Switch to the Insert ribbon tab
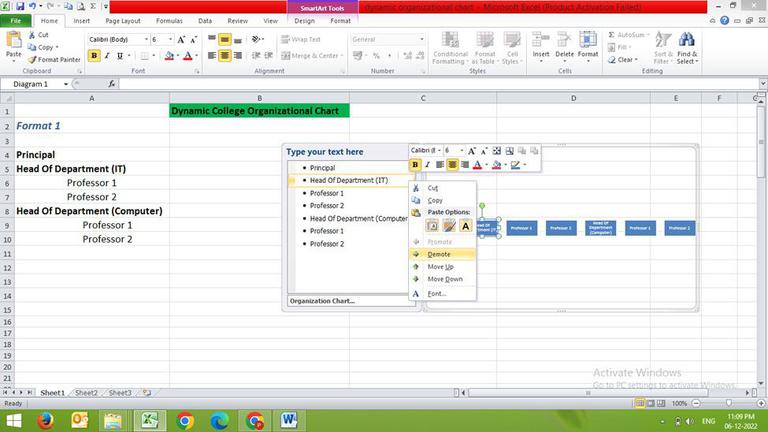This screenshot has width=768, height=432. pos(81,21)
